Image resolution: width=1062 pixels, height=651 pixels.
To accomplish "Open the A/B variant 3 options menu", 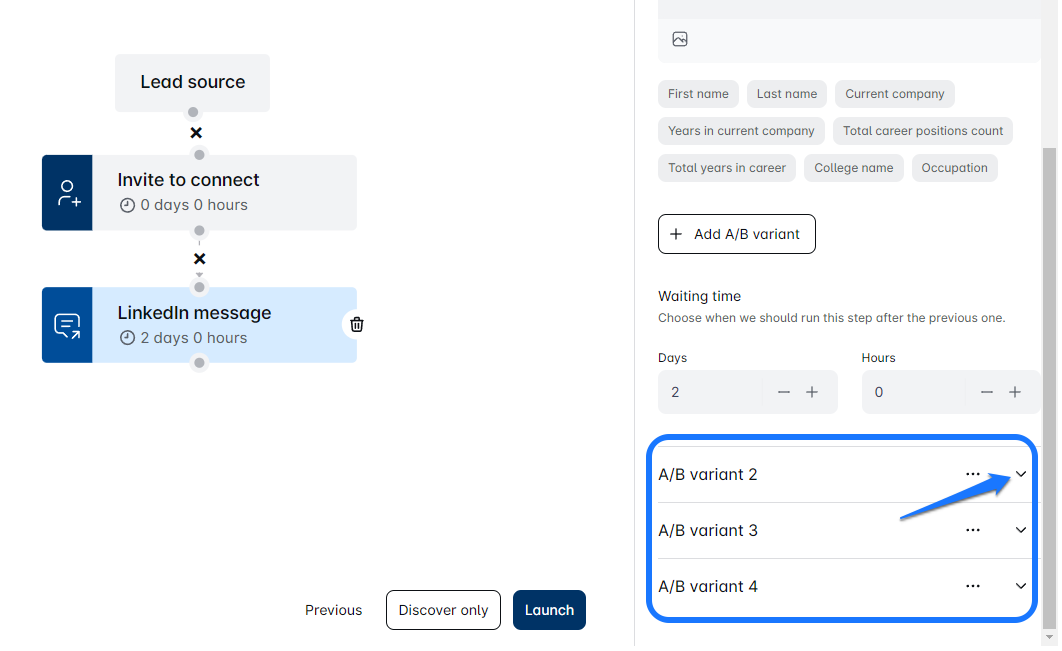I will tap(972, 530).
